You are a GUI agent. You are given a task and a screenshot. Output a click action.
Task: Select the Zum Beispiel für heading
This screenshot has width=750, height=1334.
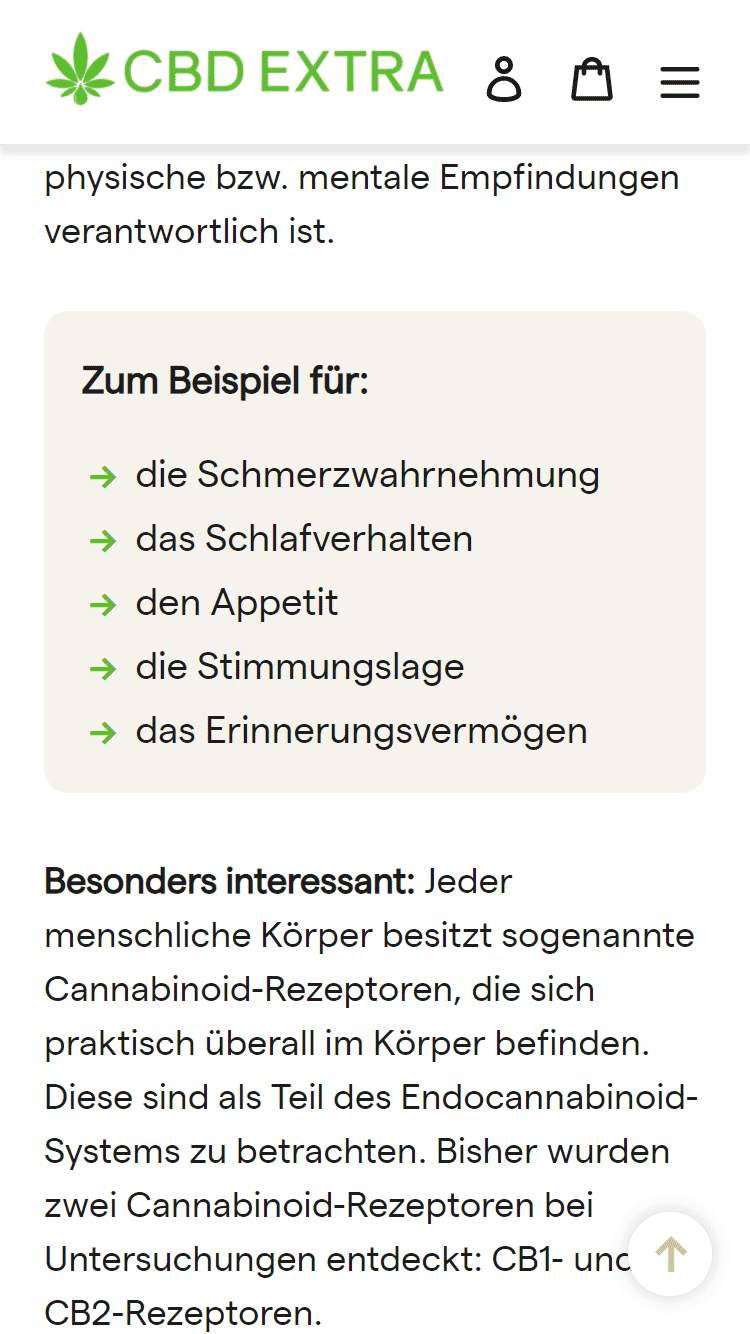(x=224, y=381)
